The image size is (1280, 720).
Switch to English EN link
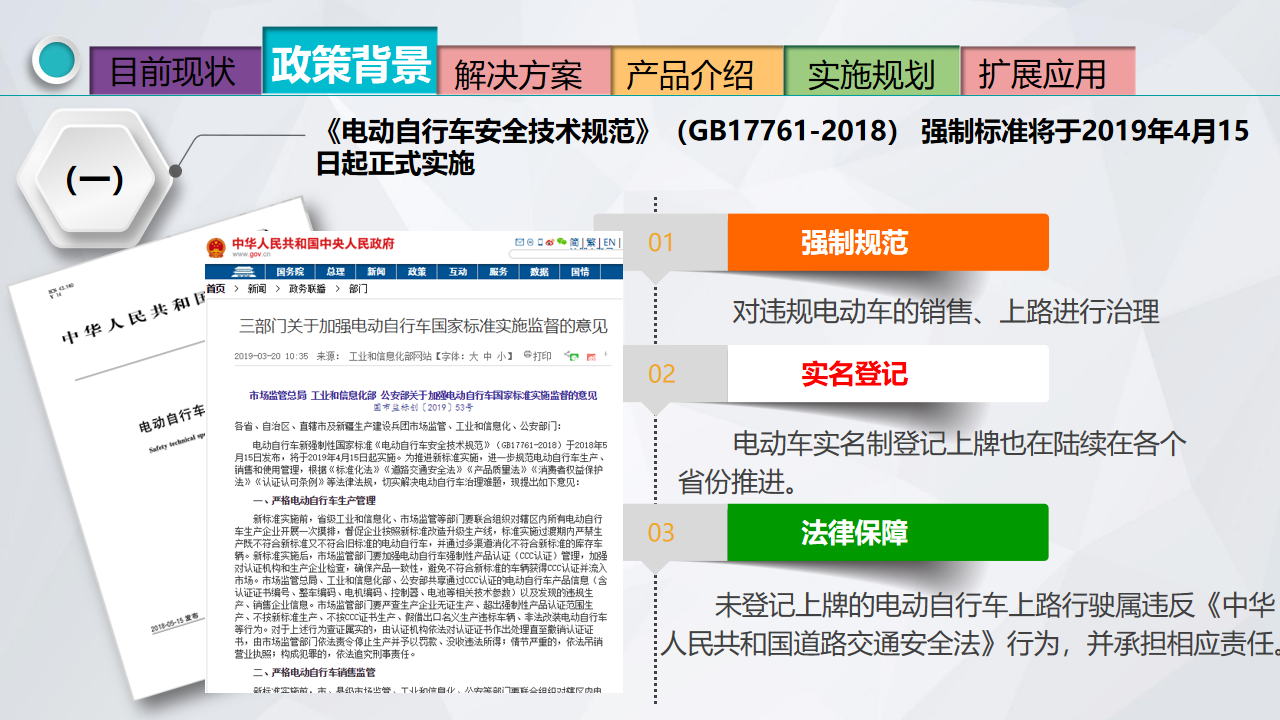pos(609,243)
